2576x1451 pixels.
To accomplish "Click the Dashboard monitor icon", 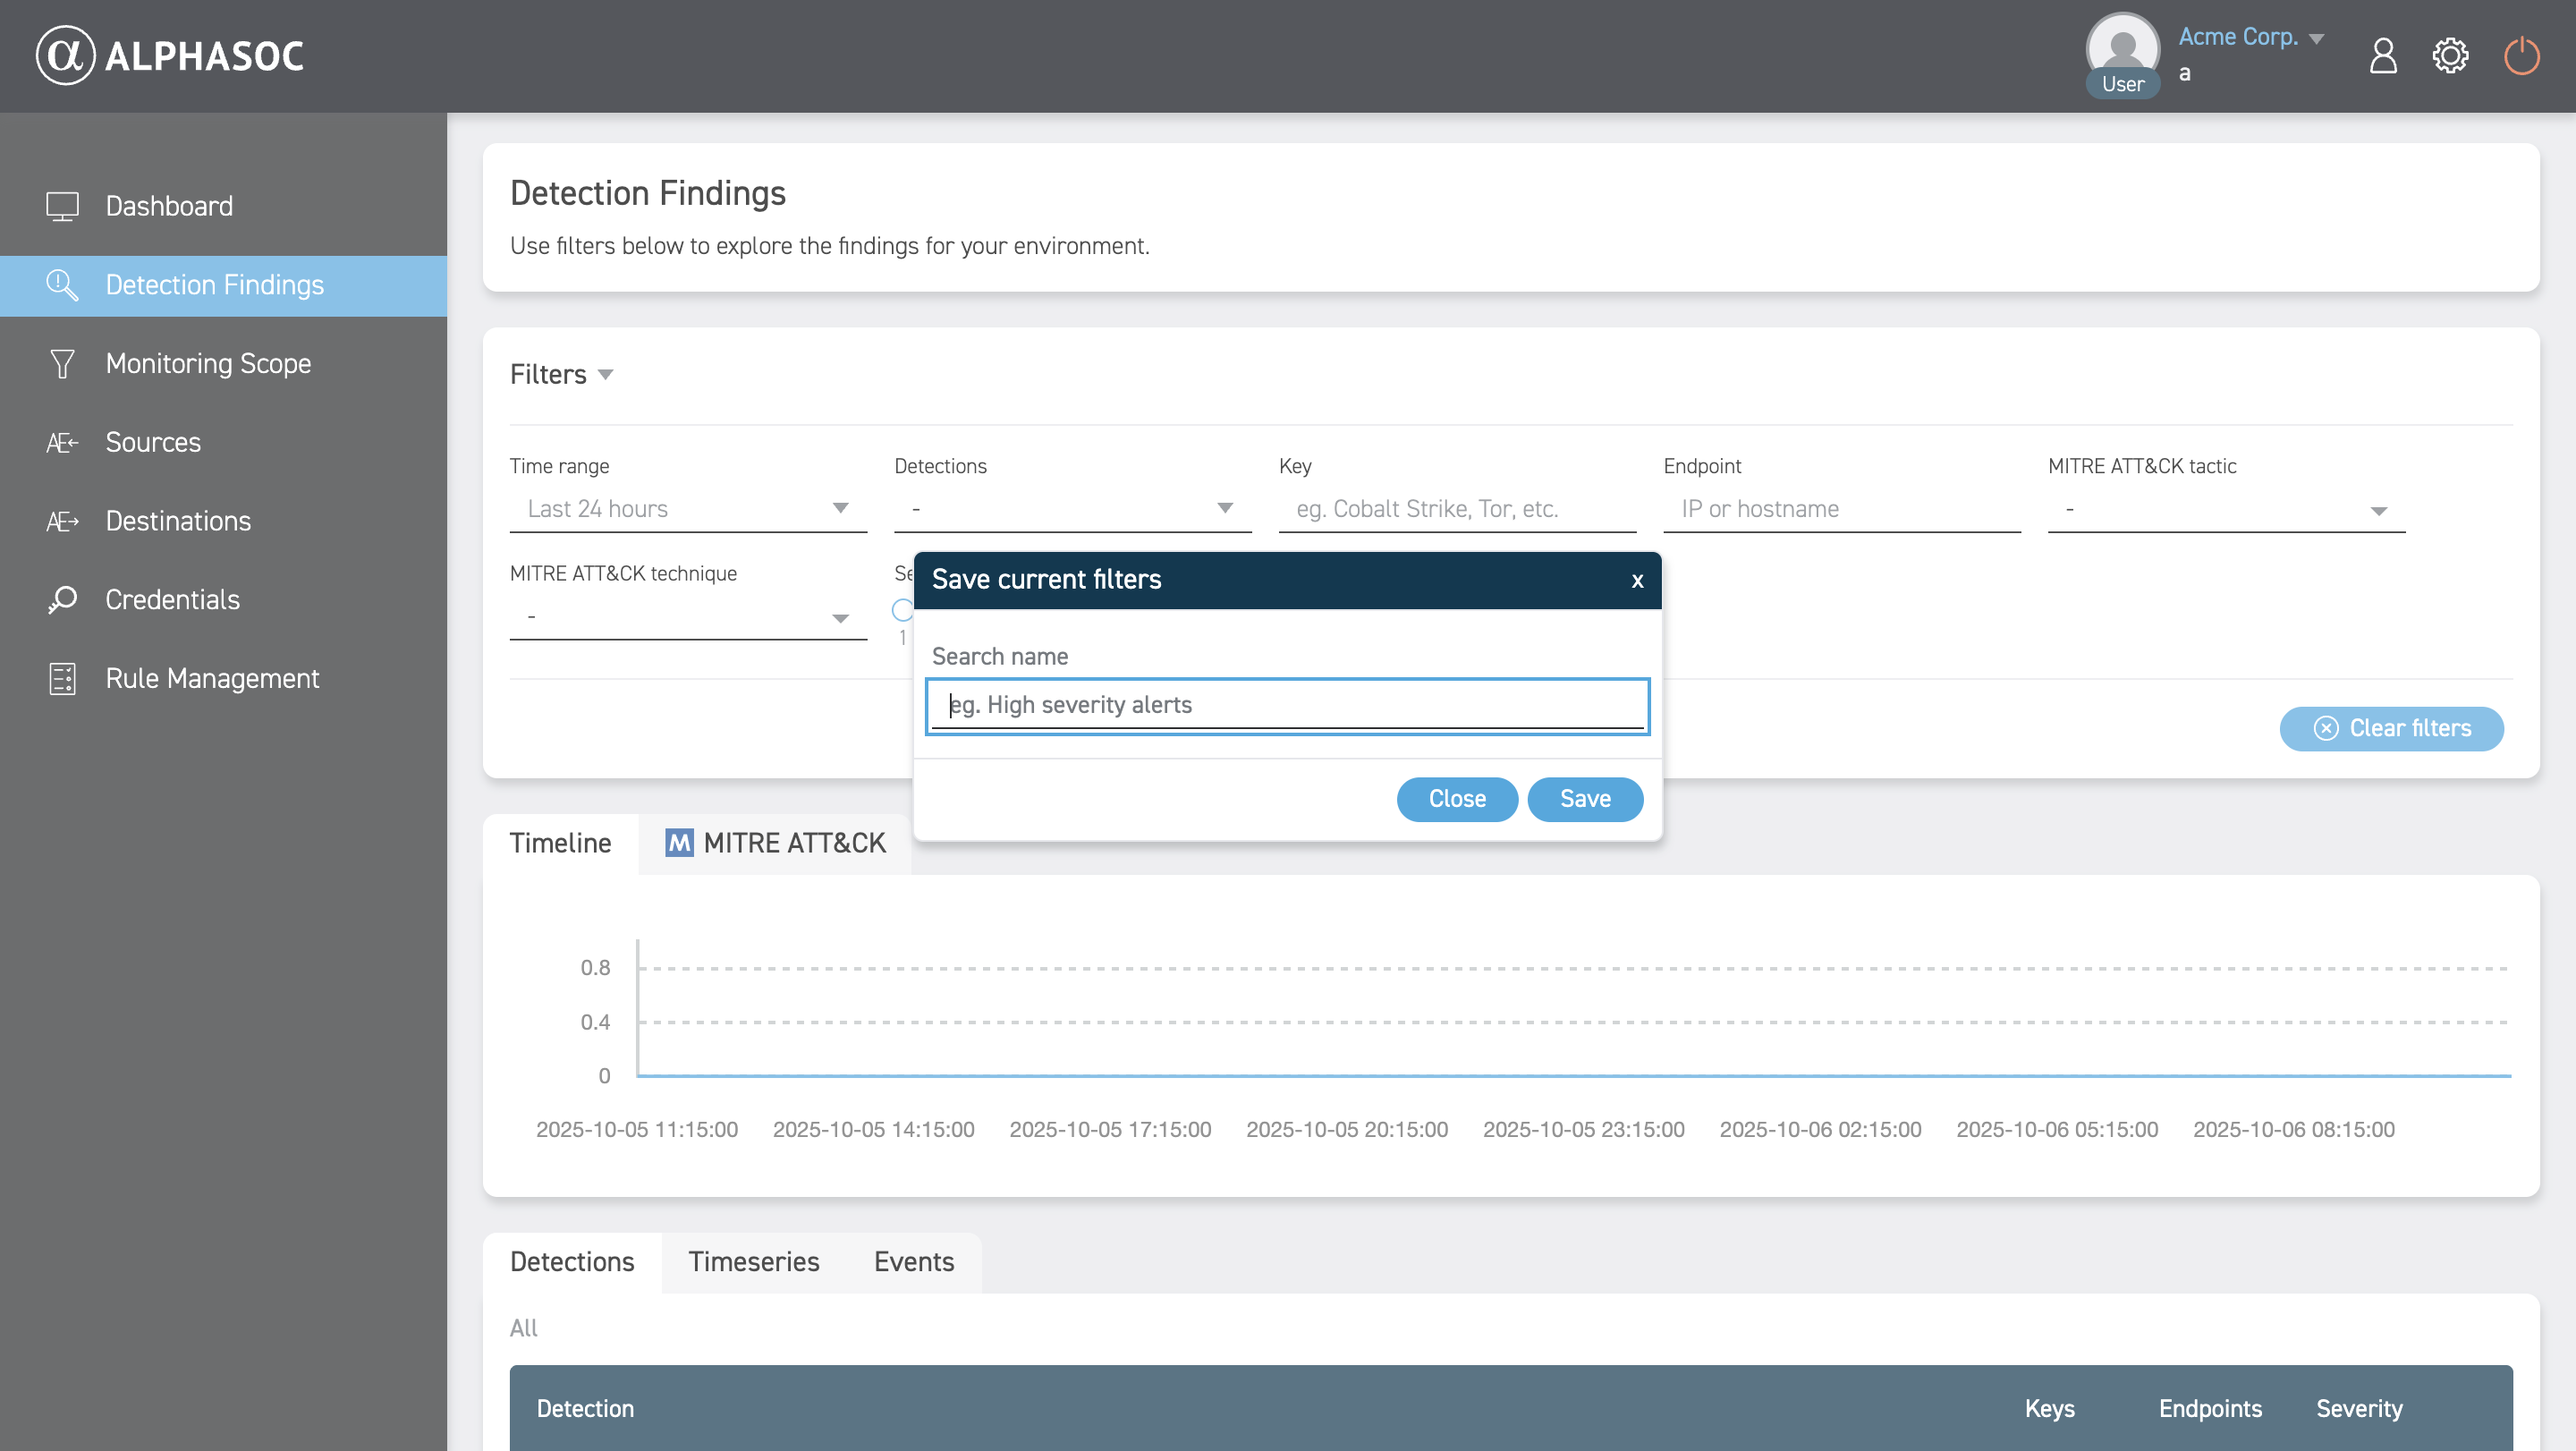I will [x=62, y=206].
